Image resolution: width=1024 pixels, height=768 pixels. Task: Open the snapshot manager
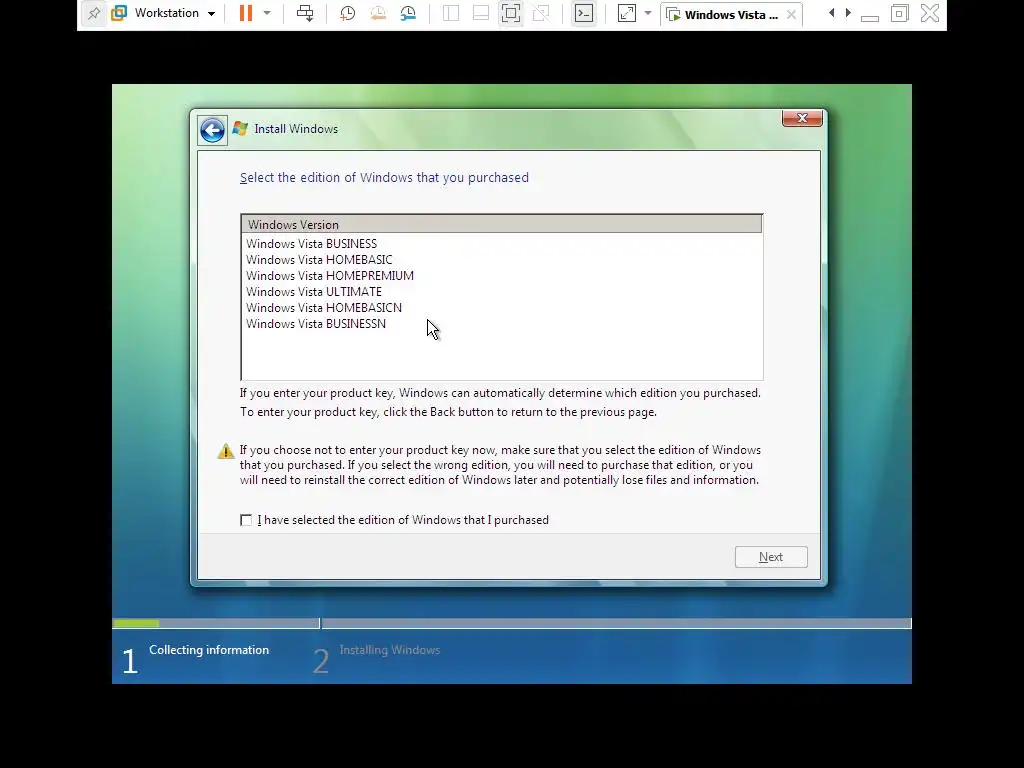(x=408, y=13)
